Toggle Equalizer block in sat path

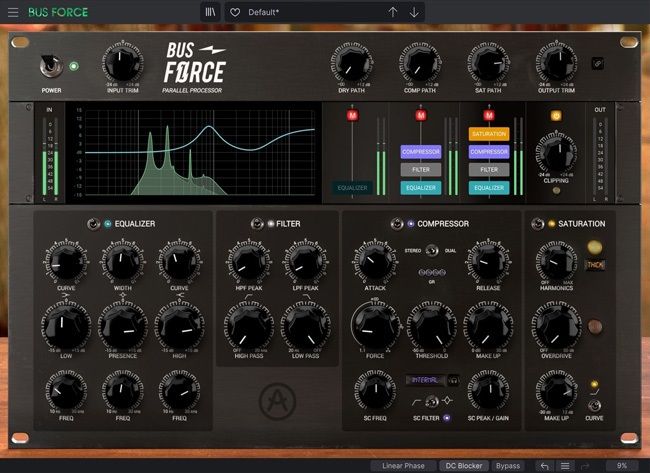click(x=489, y=188)
